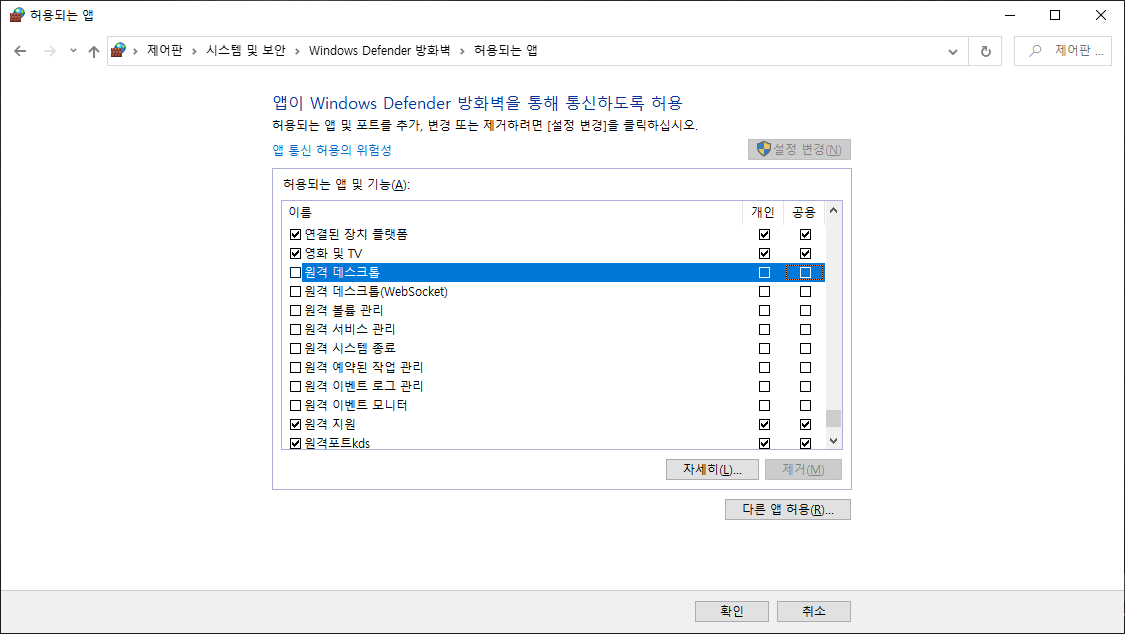Select 원격 이벤트 모니터 row

click(553, 405)
